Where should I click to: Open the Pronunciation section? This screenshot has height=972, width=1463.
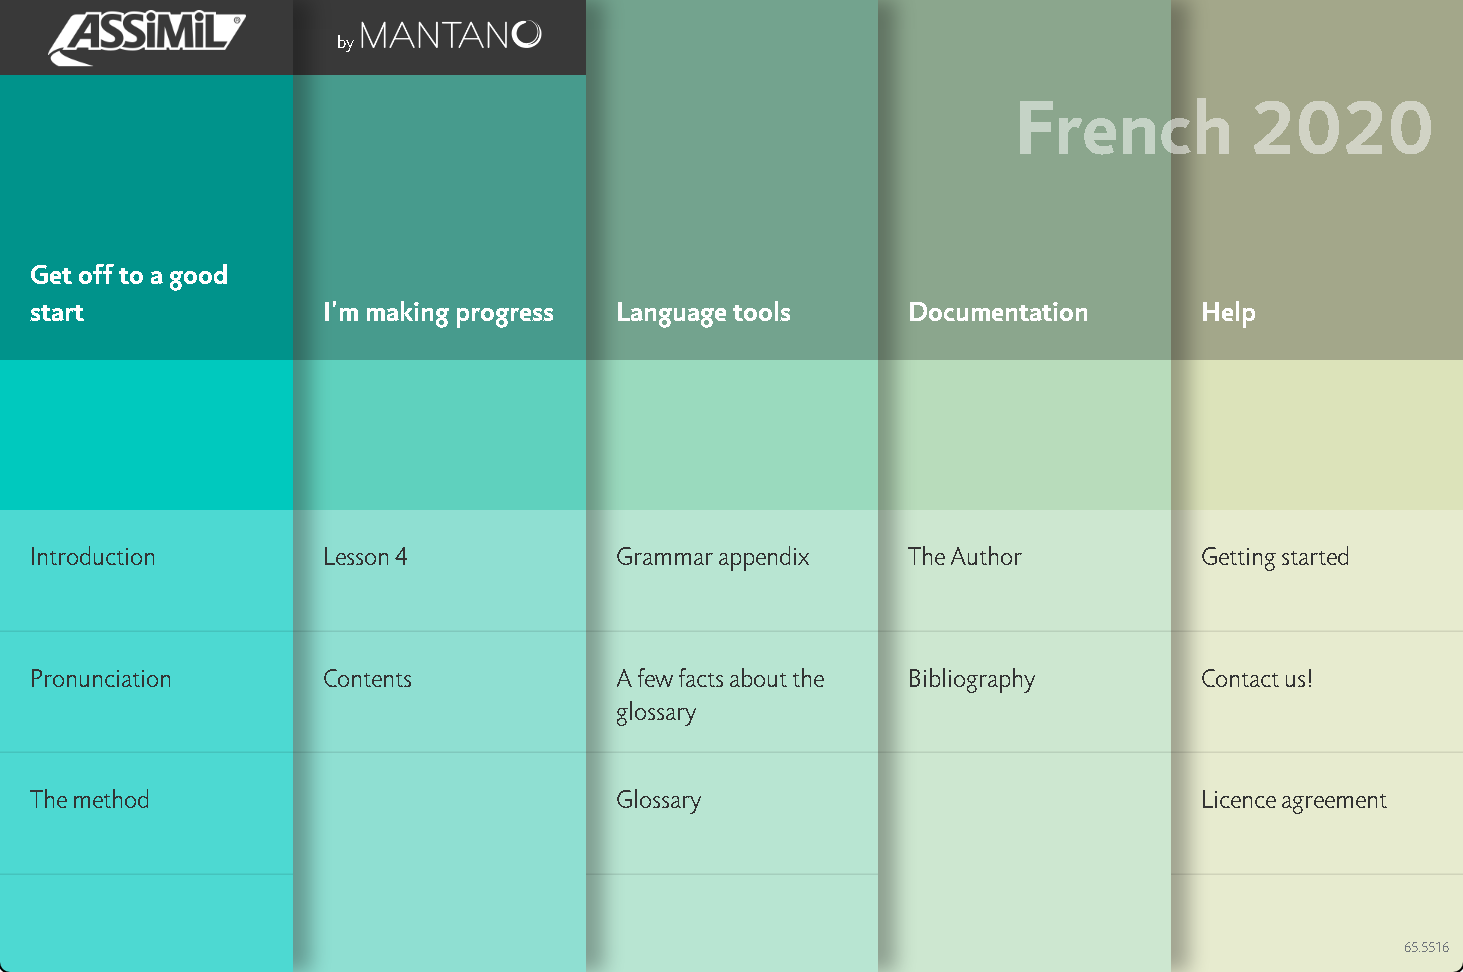point(146,692)
